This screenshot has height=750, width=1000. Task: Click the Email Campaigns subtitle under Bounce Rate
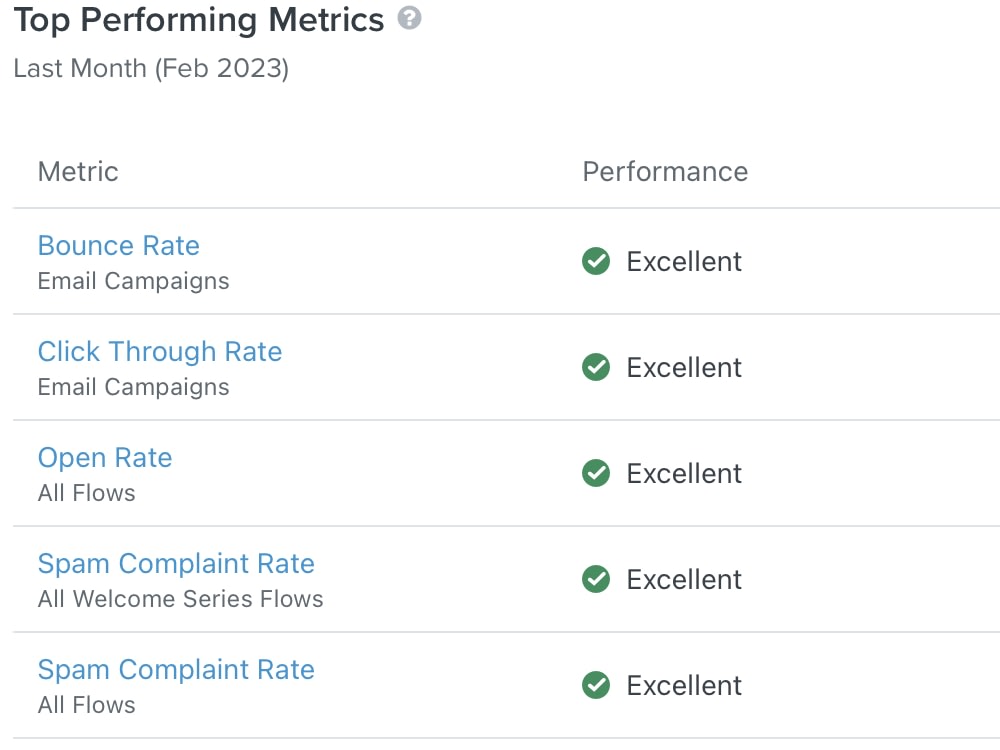133,281
